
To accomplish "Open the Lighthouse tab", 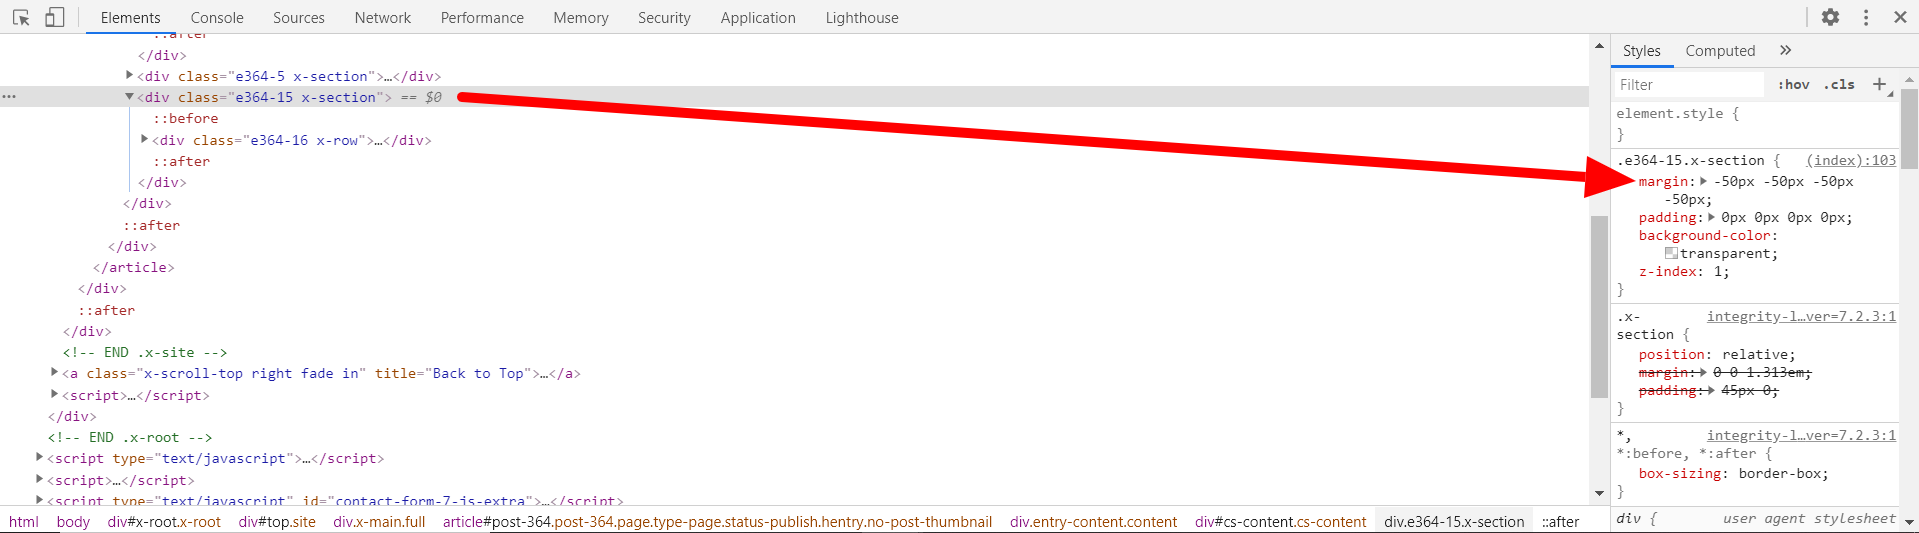I will pos(862,18).
